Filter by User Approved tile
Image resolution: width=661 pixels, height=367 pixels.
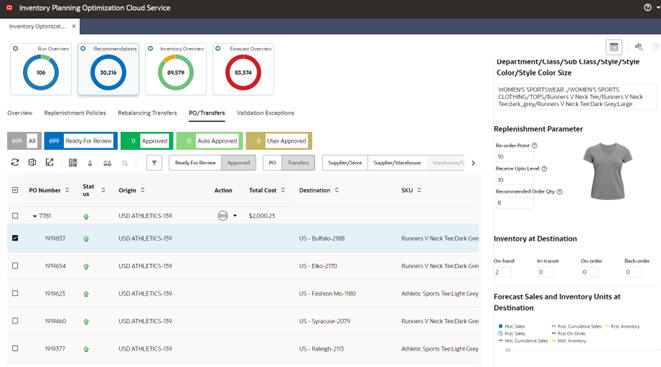pyautogui.click(x=279, y=141)
